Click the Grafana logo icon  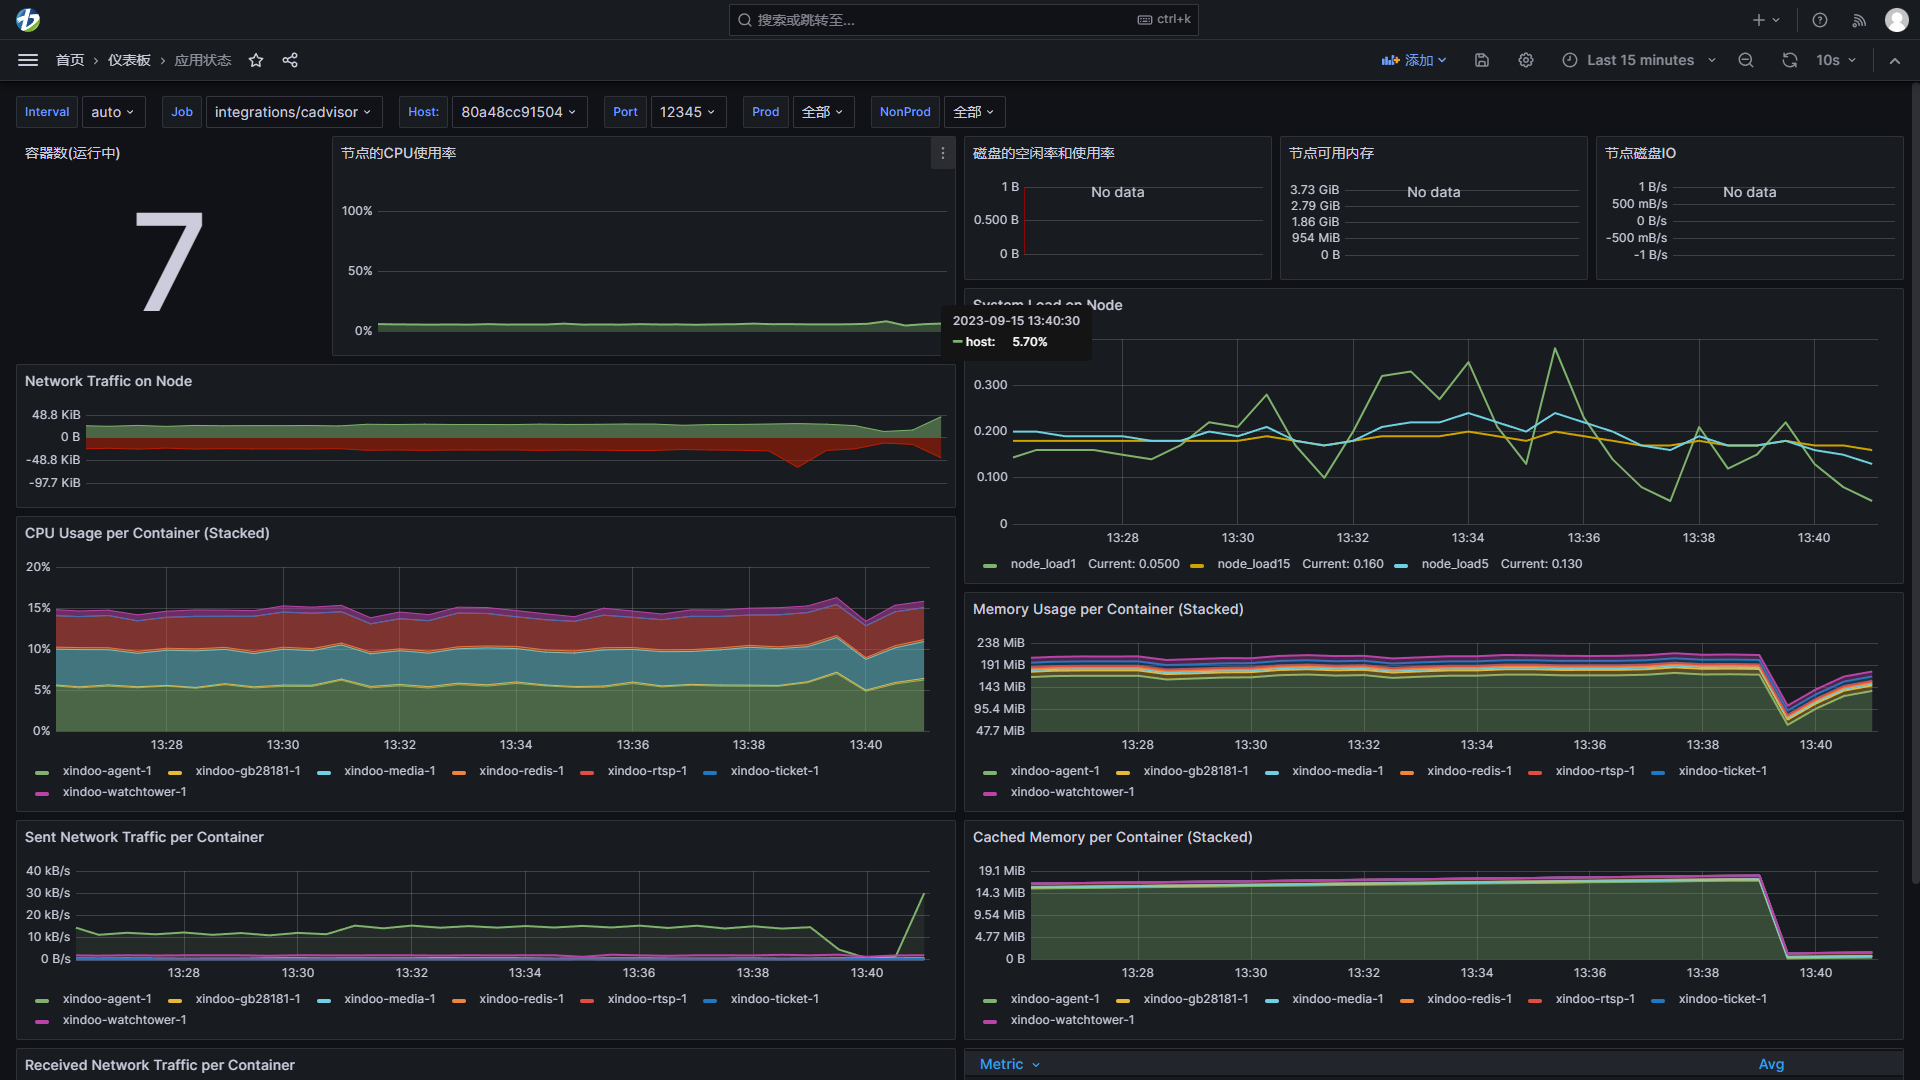tap(28, 20)
